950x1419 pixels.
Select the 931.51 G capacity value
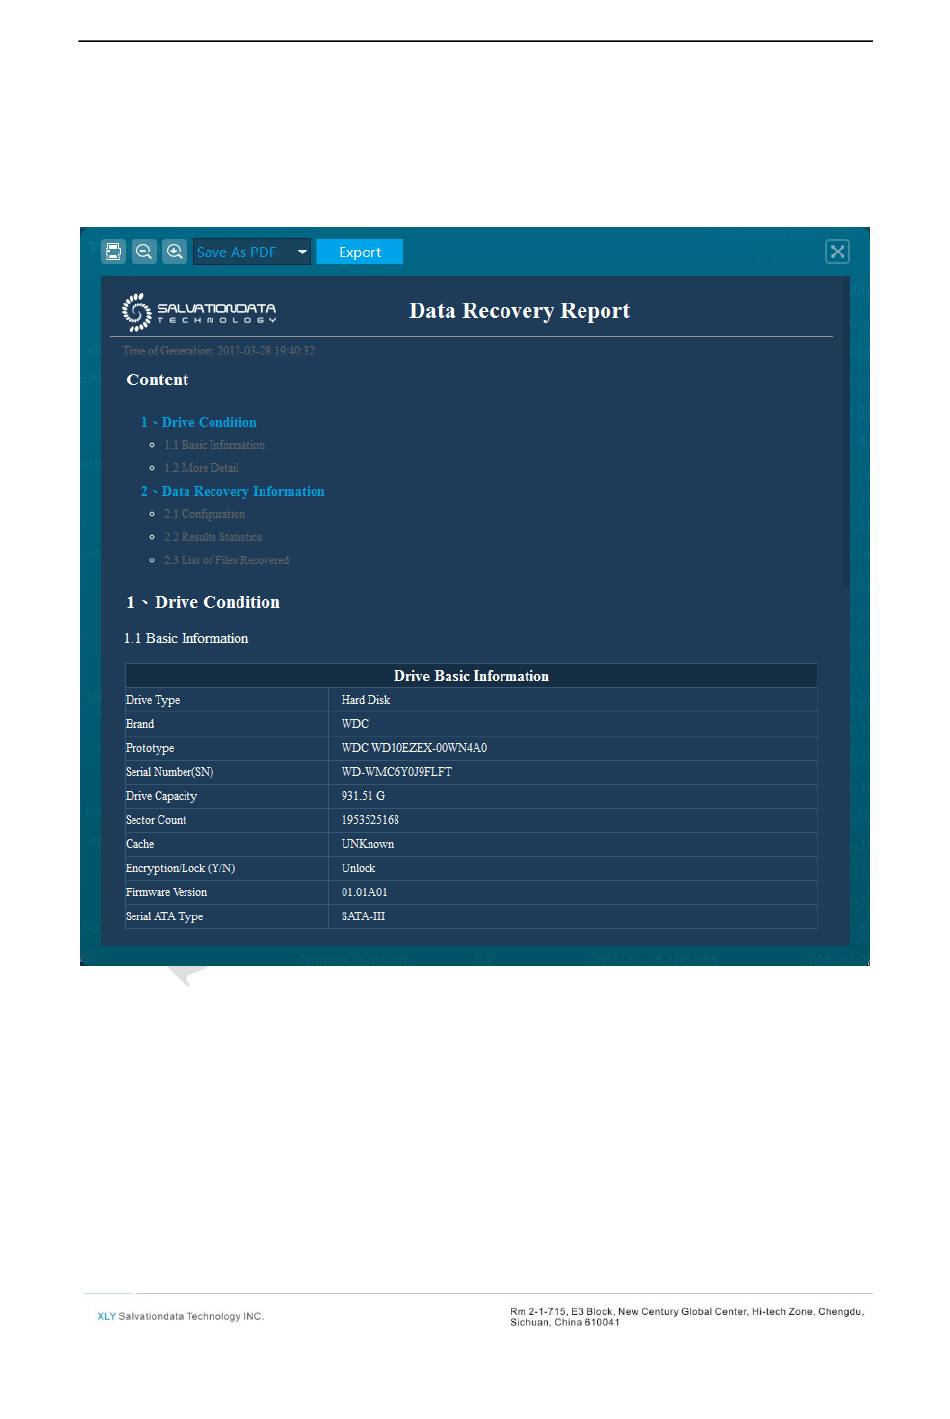click(x=363, y=796)
